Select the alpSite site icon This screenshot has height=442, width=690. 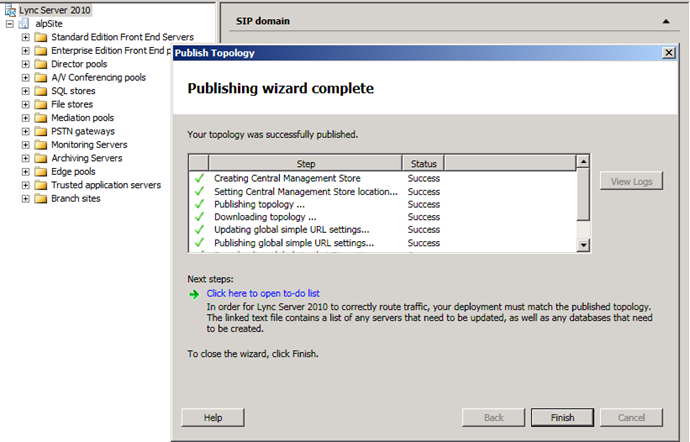tap(24, 23)
